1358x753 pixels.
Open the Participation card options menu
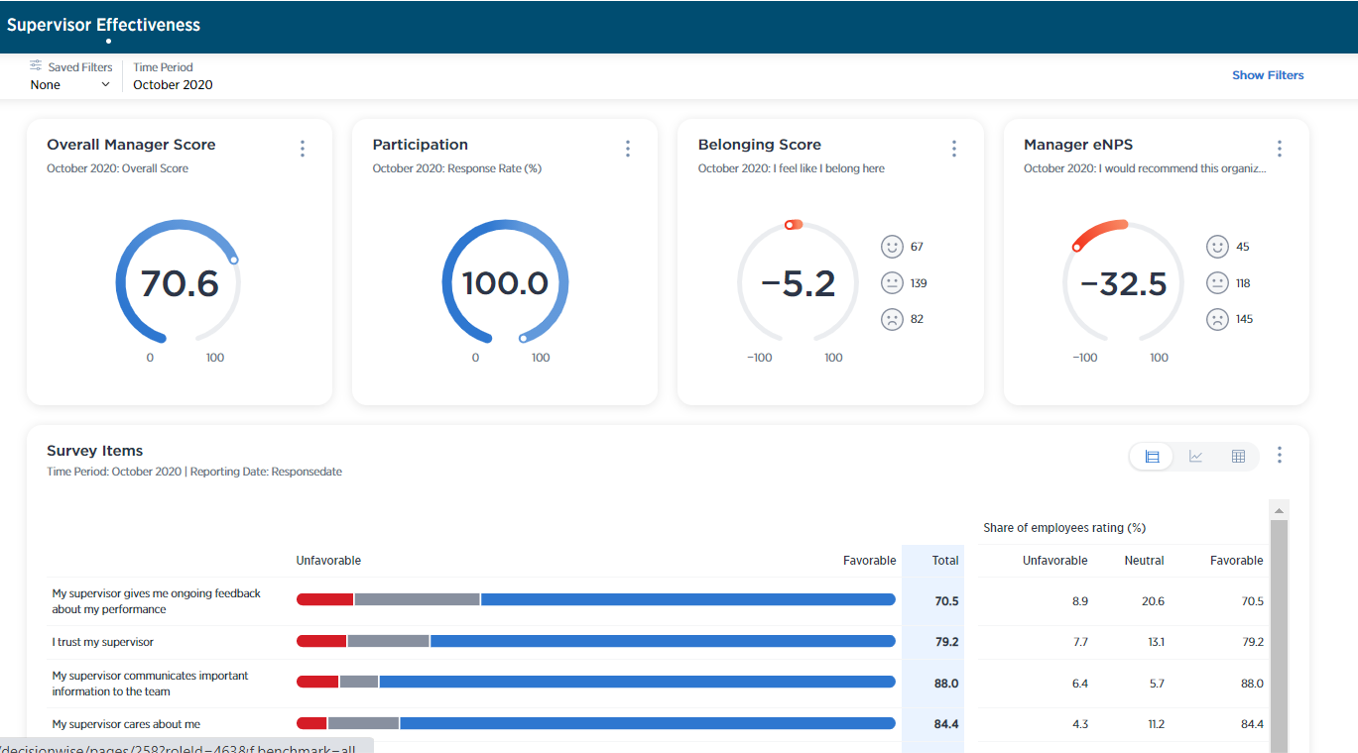tap(628, 148)
